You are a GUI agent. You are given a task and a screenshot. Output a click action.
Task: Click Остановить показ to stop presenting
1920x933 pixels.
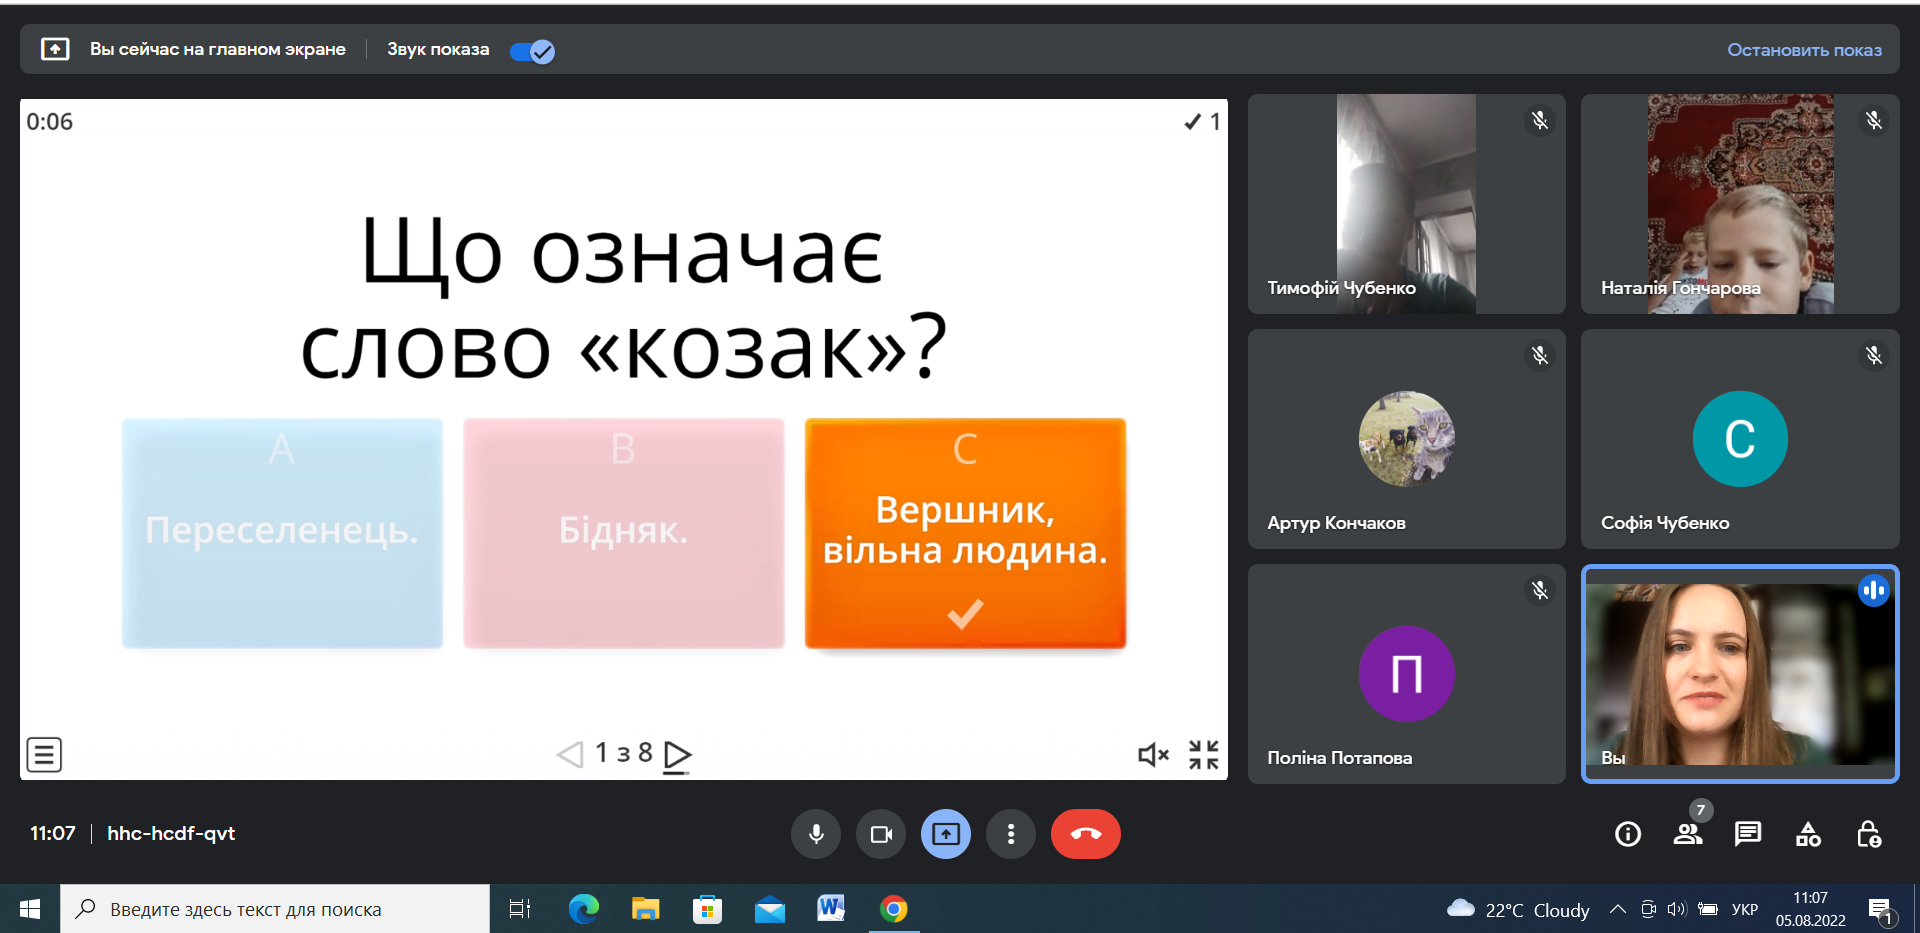(x=1804, y=50)
